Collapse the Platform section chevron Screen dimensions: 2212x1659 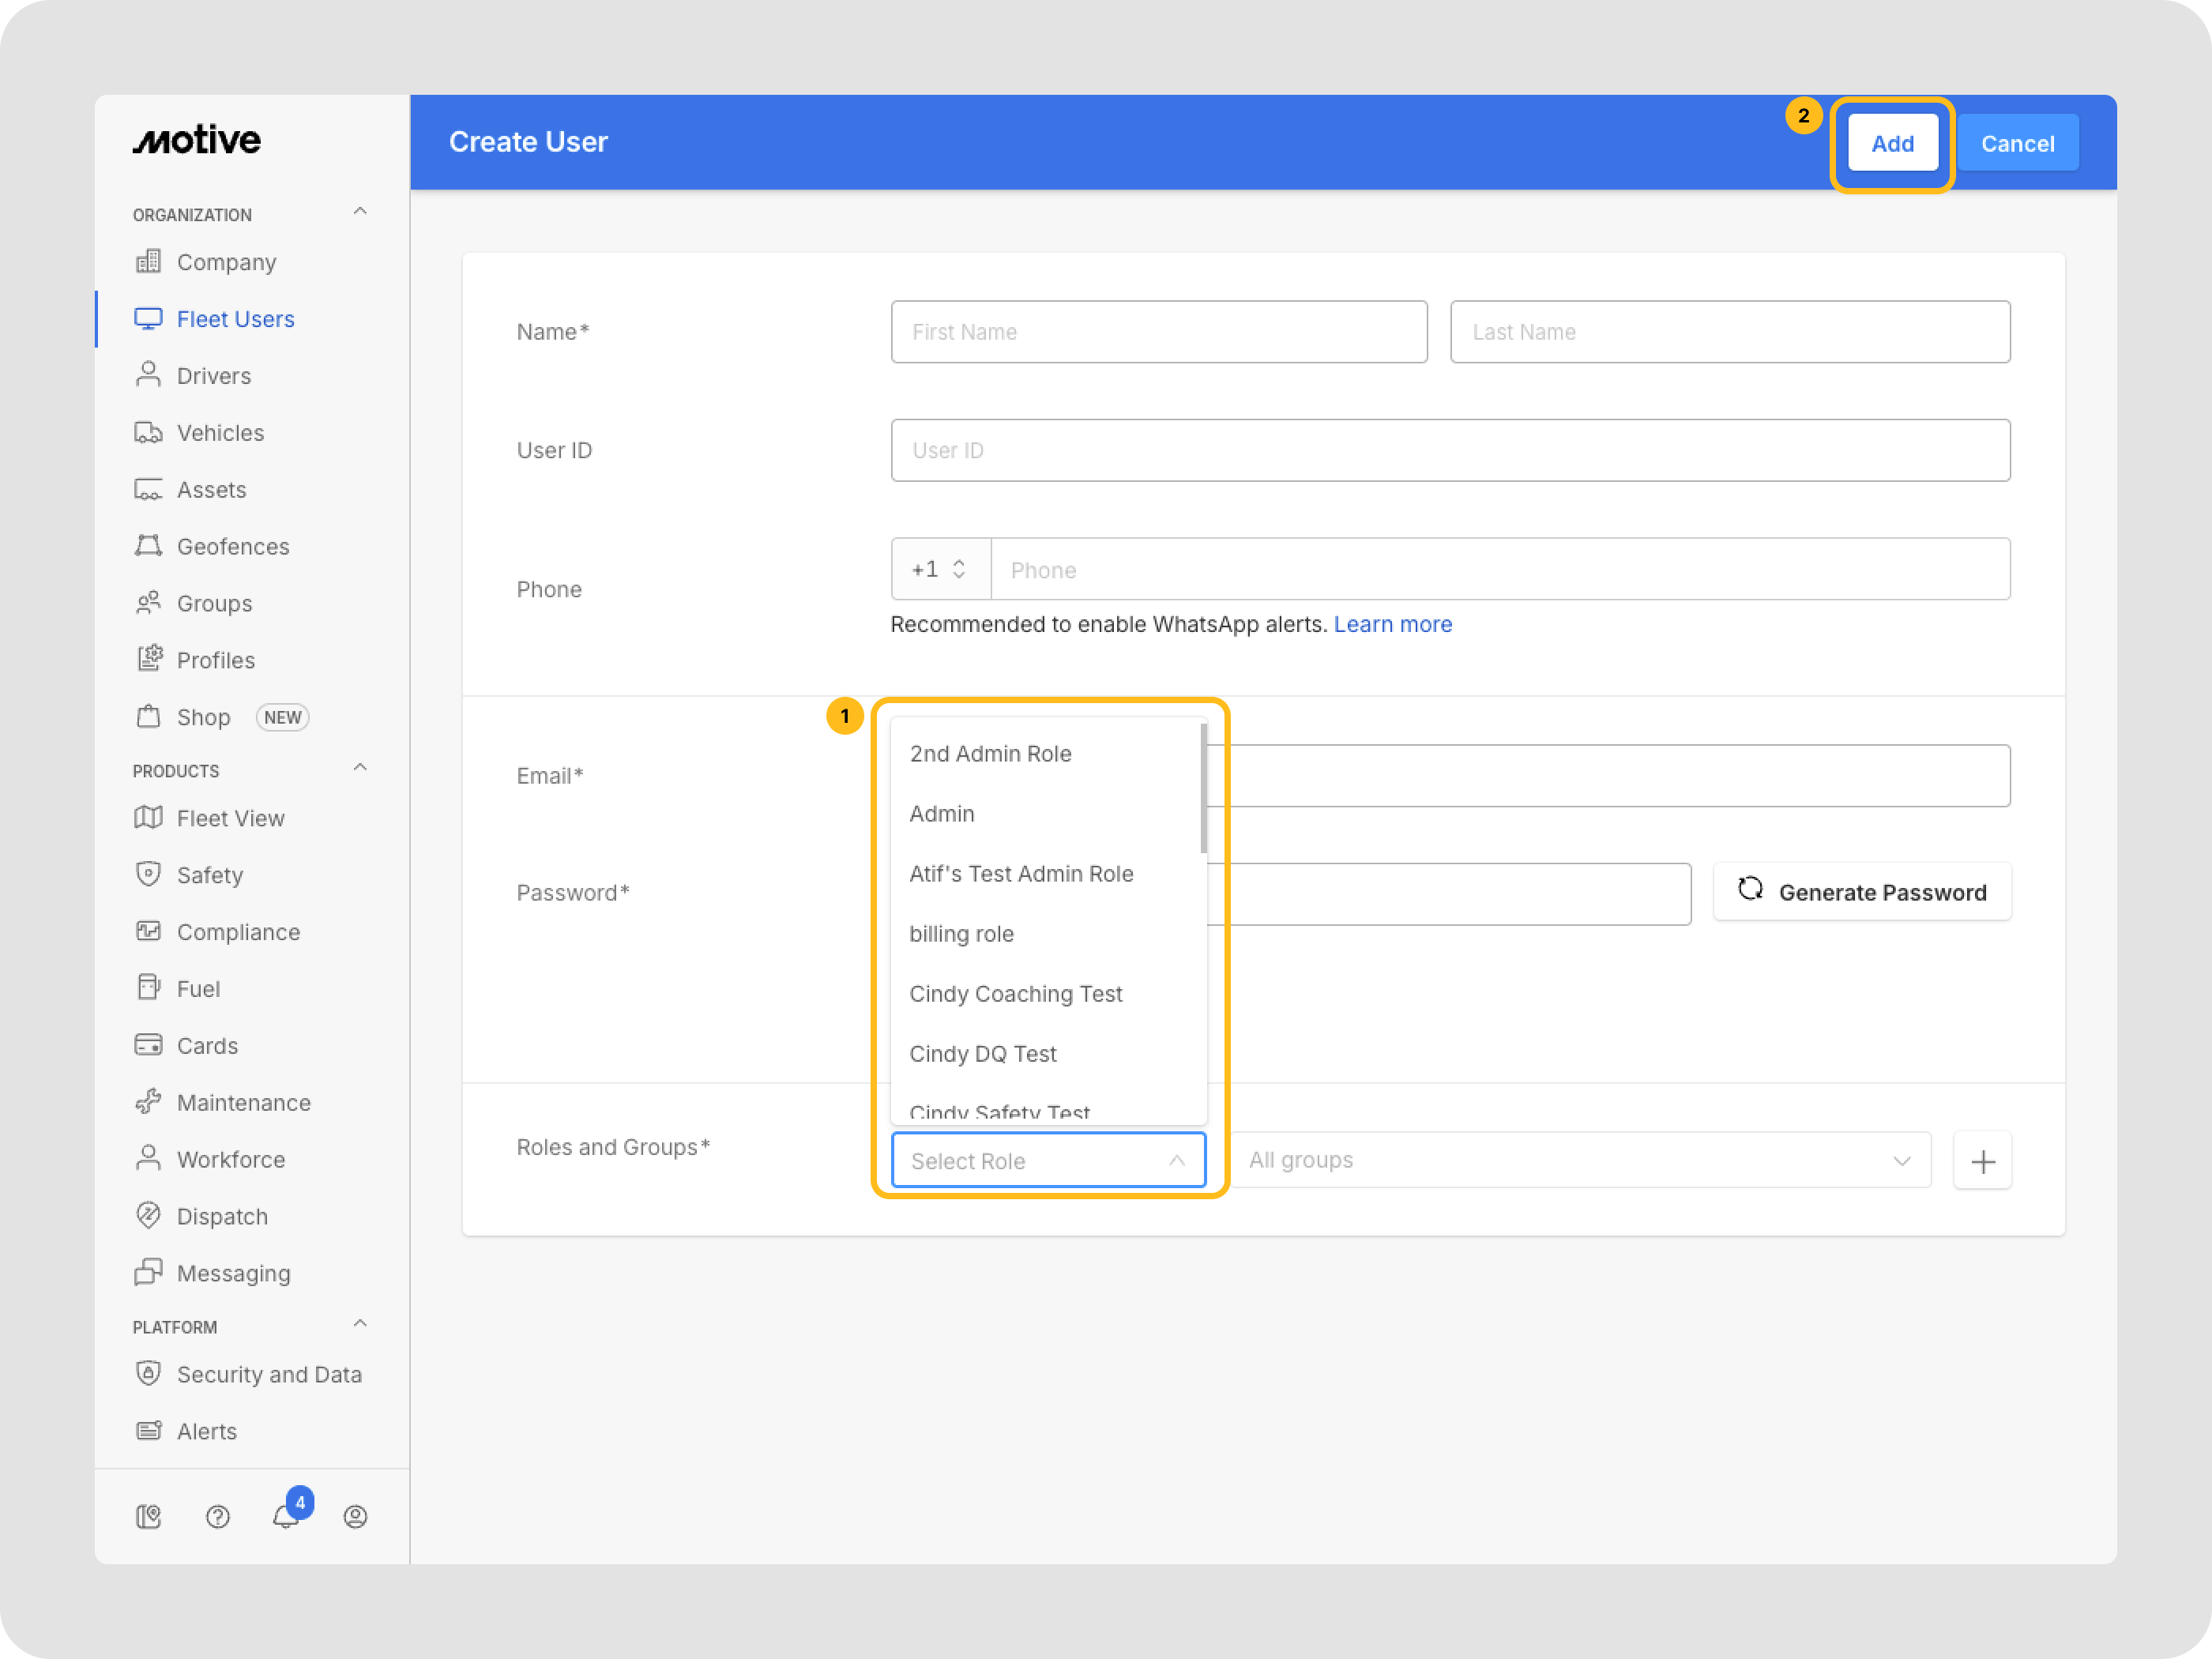coord(360,1324)
